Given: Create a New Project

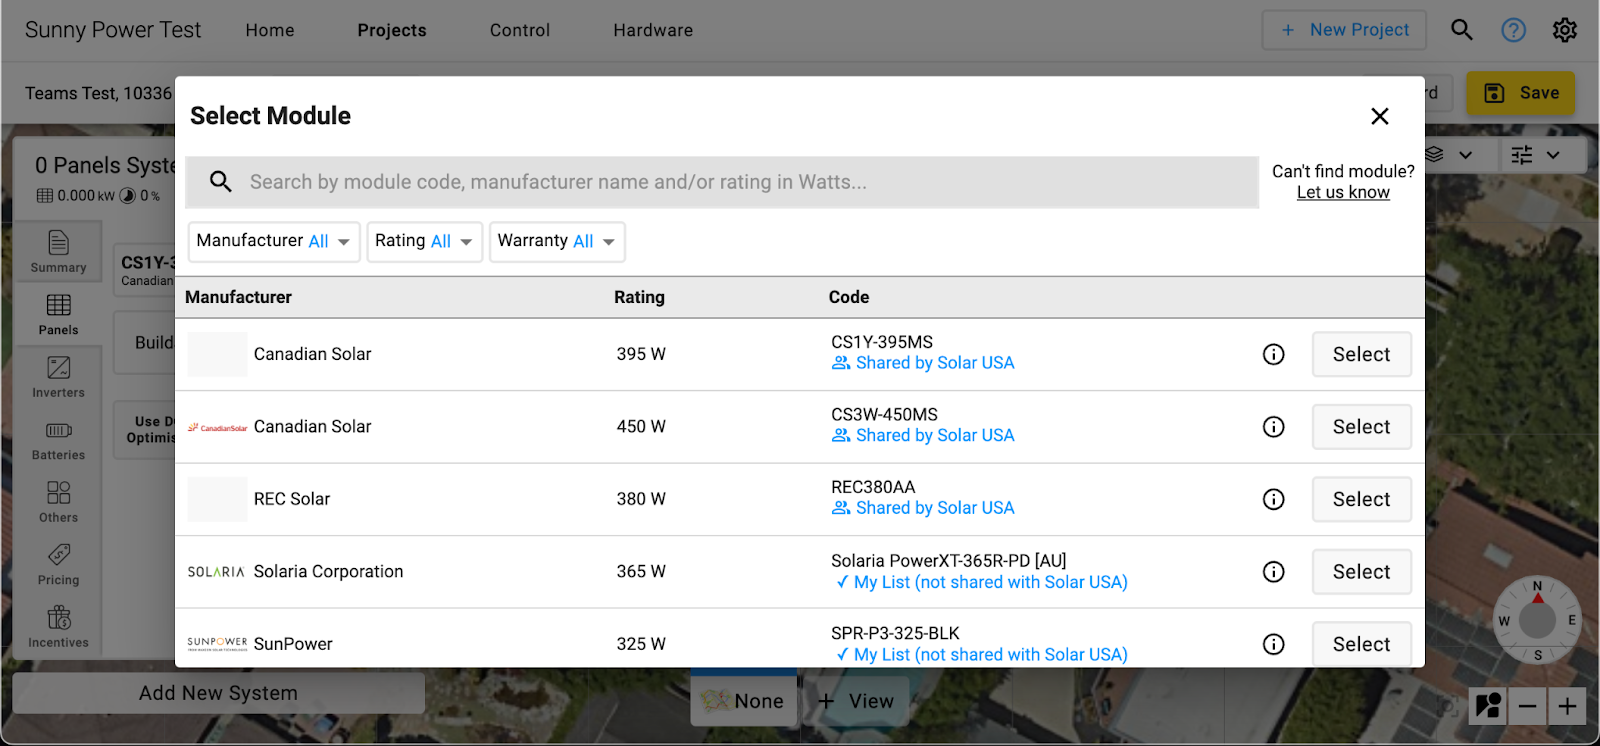Looking at the screenshot, I should pos(1344,30).
